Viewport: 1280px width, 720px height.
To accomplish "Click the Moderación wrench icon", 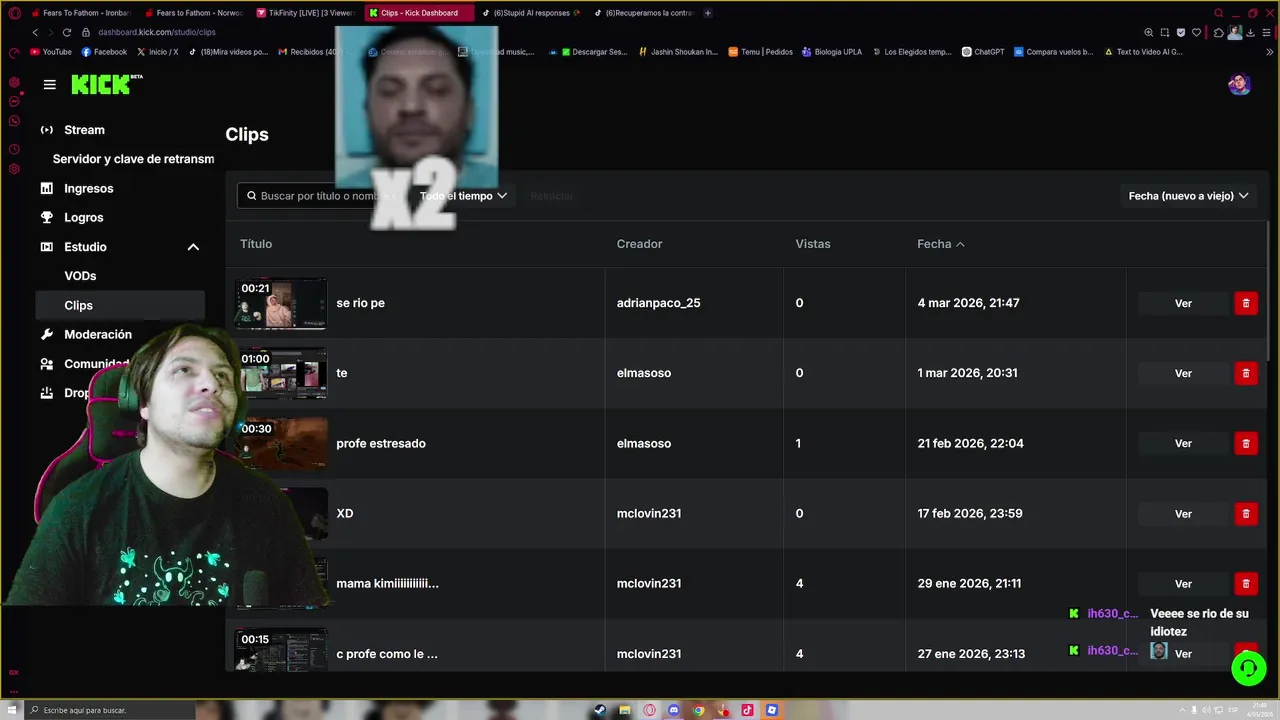I will tap(46, 334).
